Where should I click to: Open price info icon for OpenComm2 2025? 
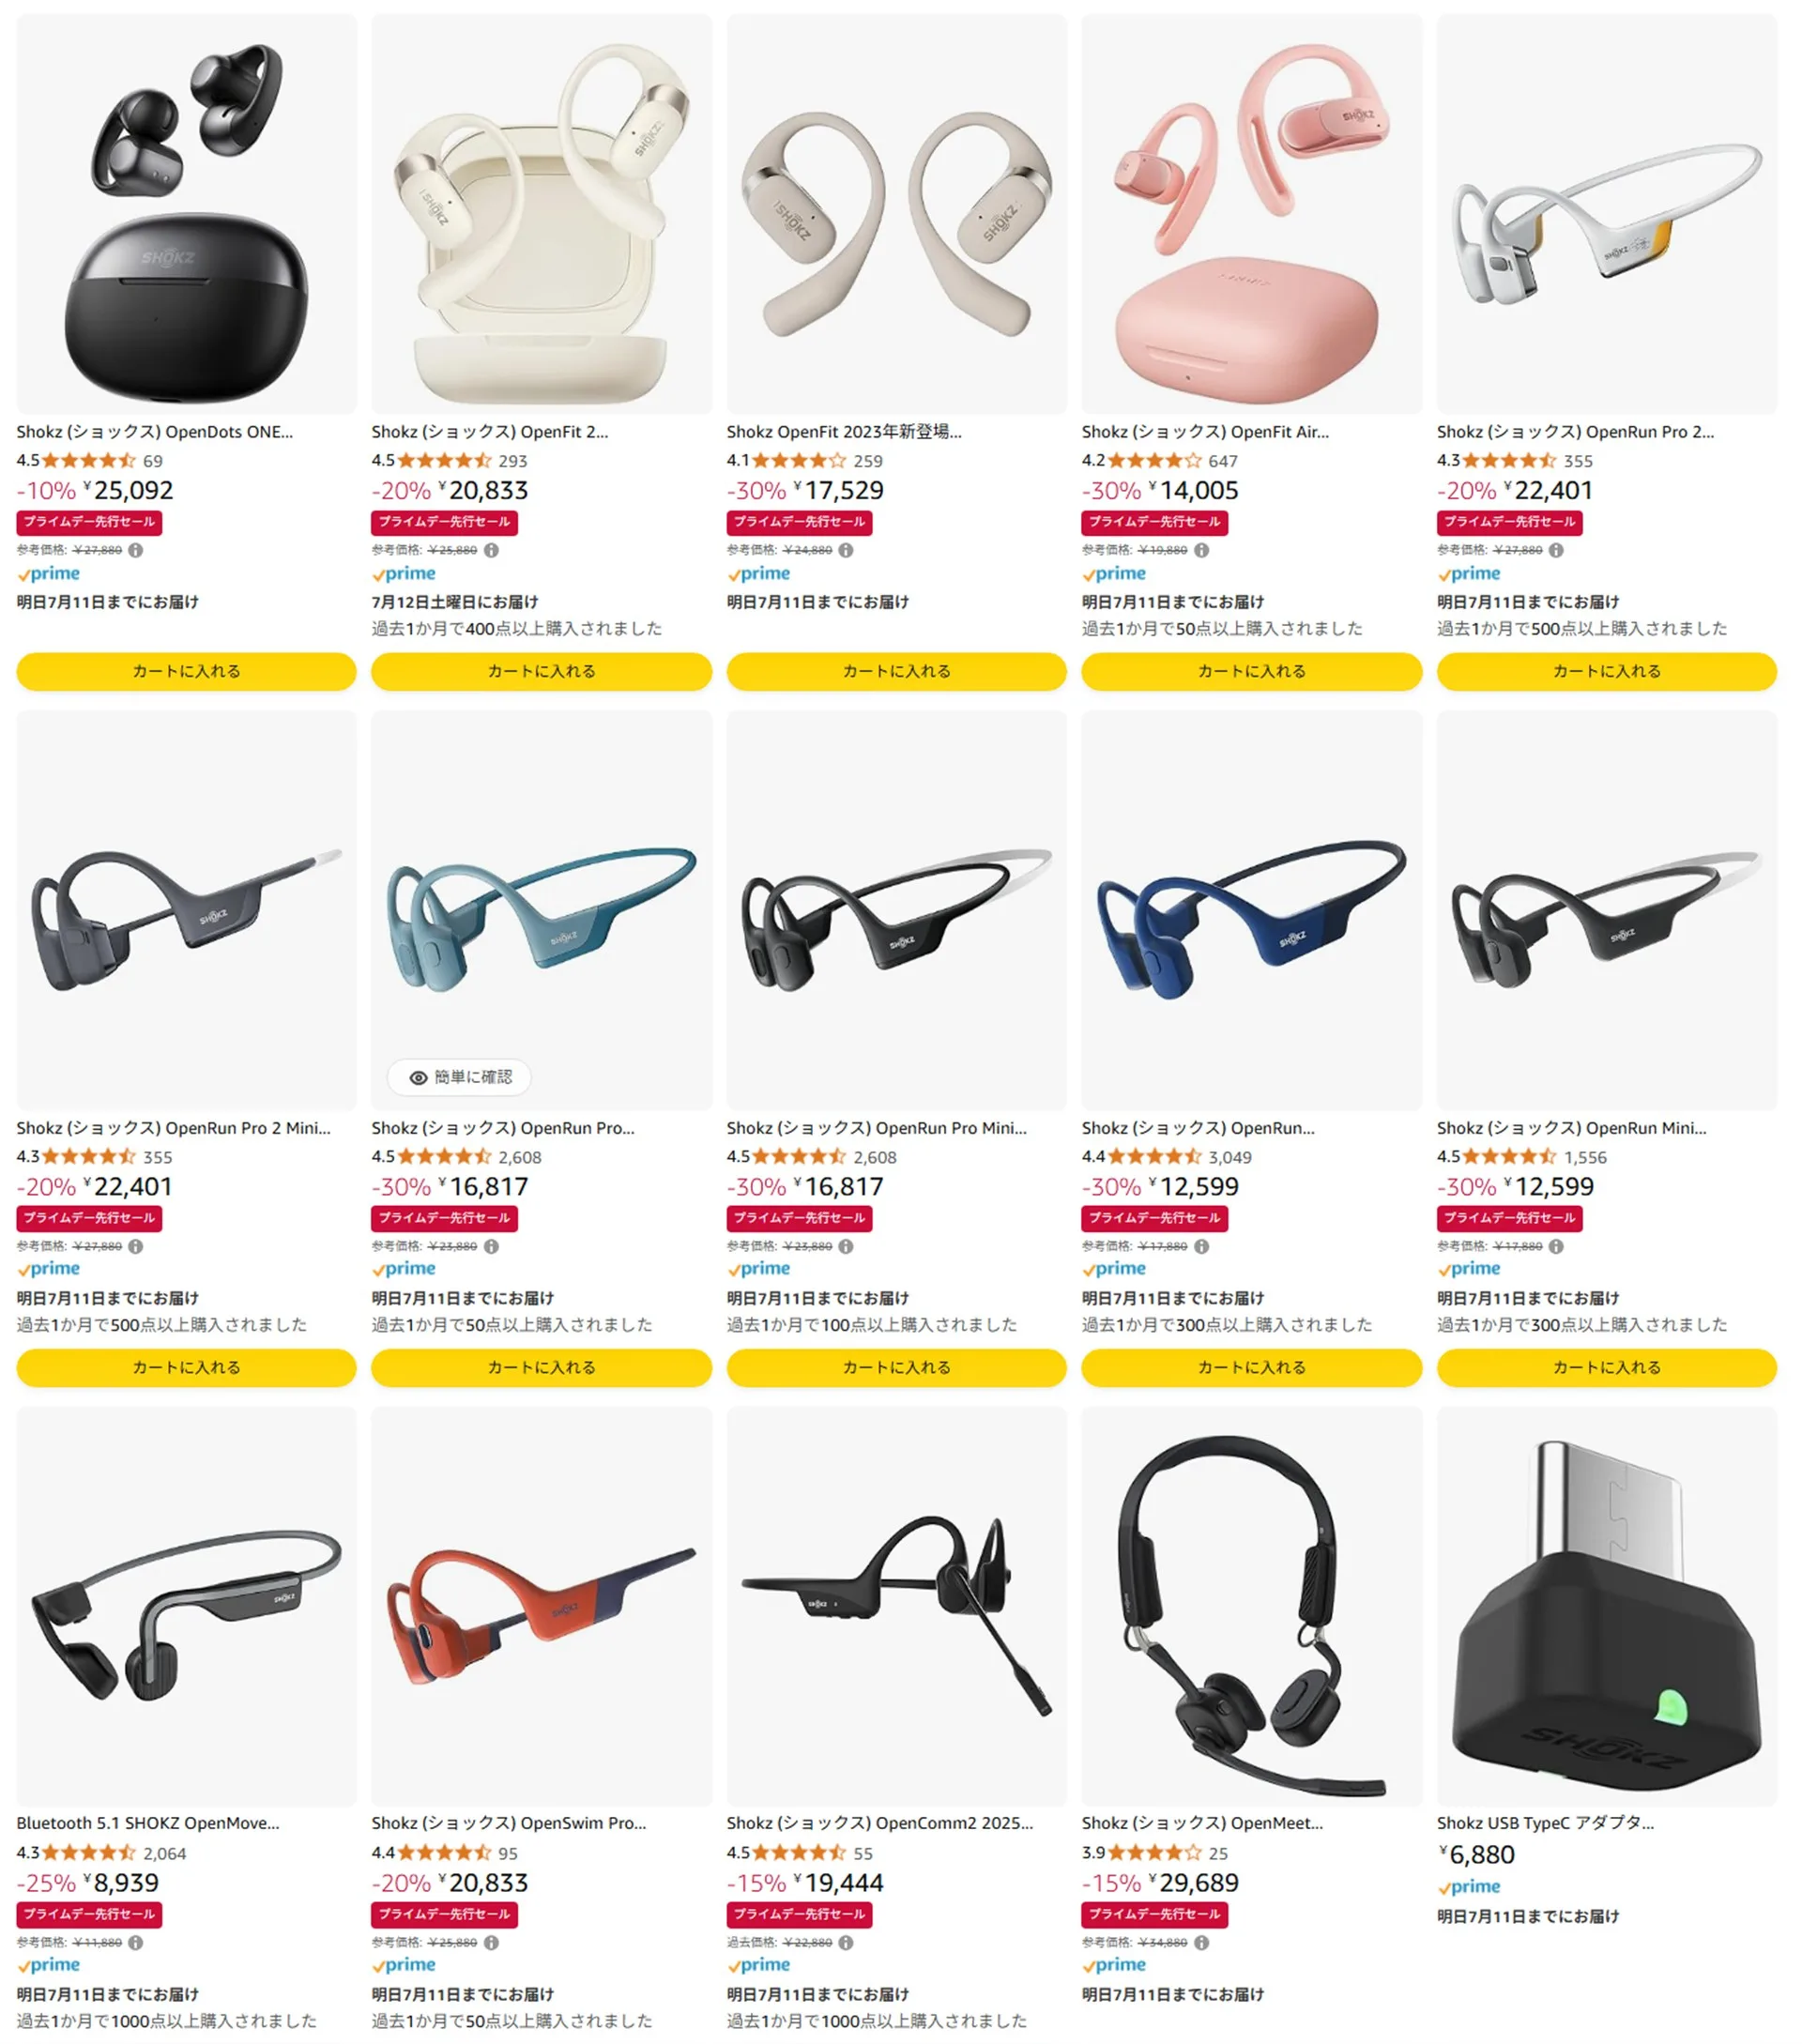click(x=846, y=1942)
